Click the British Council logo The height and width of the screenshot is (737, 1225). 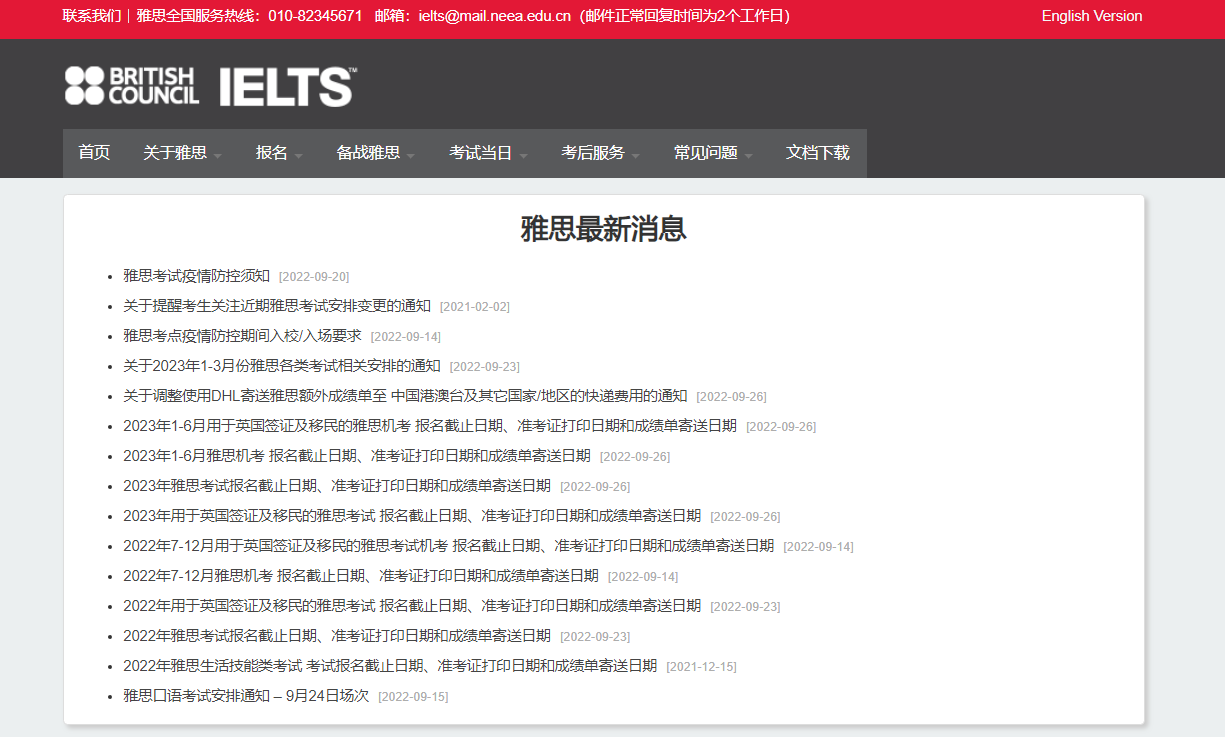132,86
